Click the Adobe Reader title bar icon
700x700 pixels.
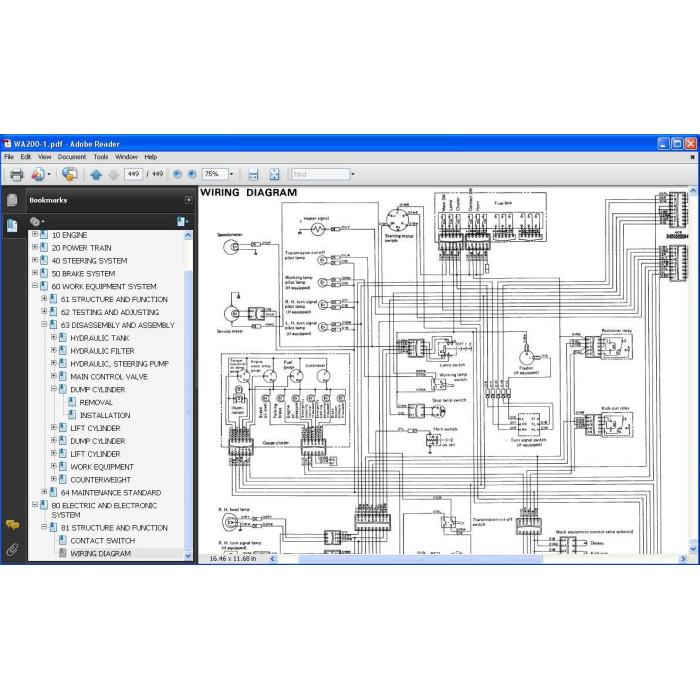tap(7, 144)
